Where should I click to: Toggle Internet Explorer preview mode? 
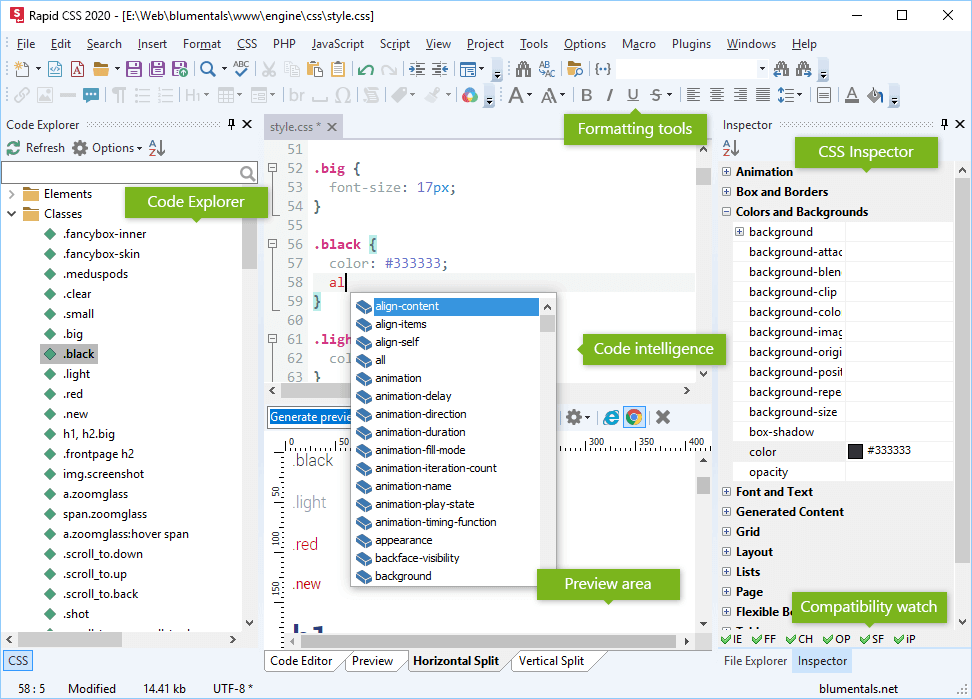pyautogui.click(x=610, y=417)
